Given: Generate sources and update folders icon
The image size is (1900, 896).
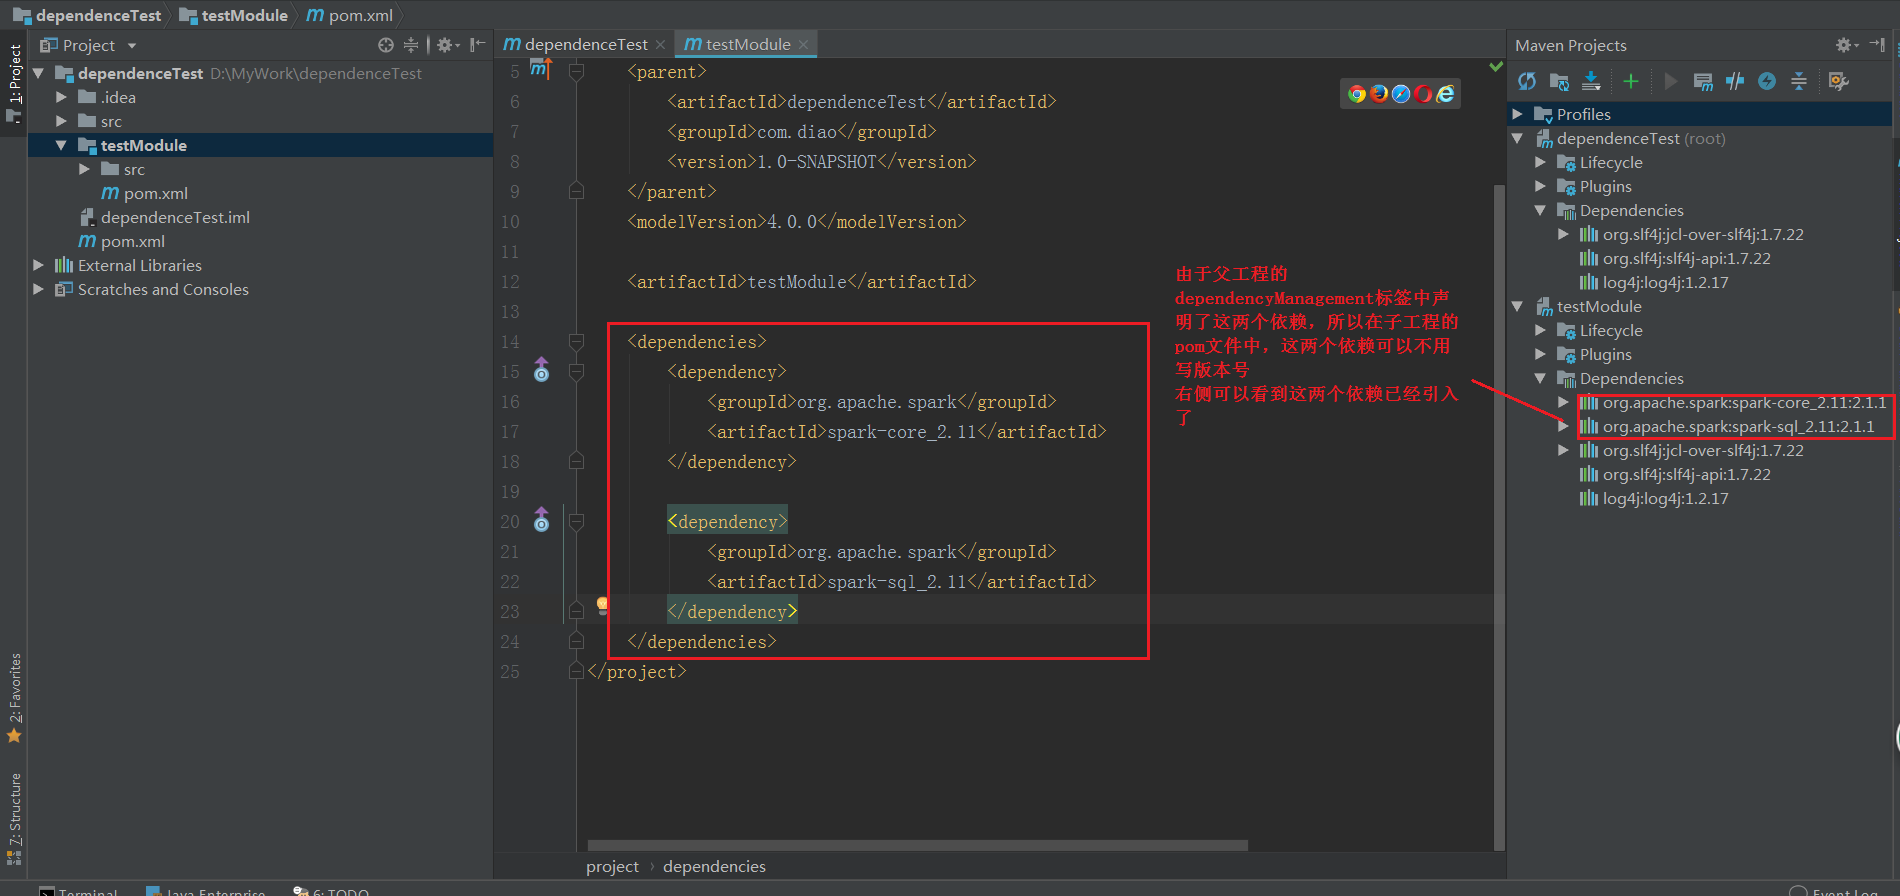Looking at the screenshot, I should pyautogui.click(x=1559, y=81).
